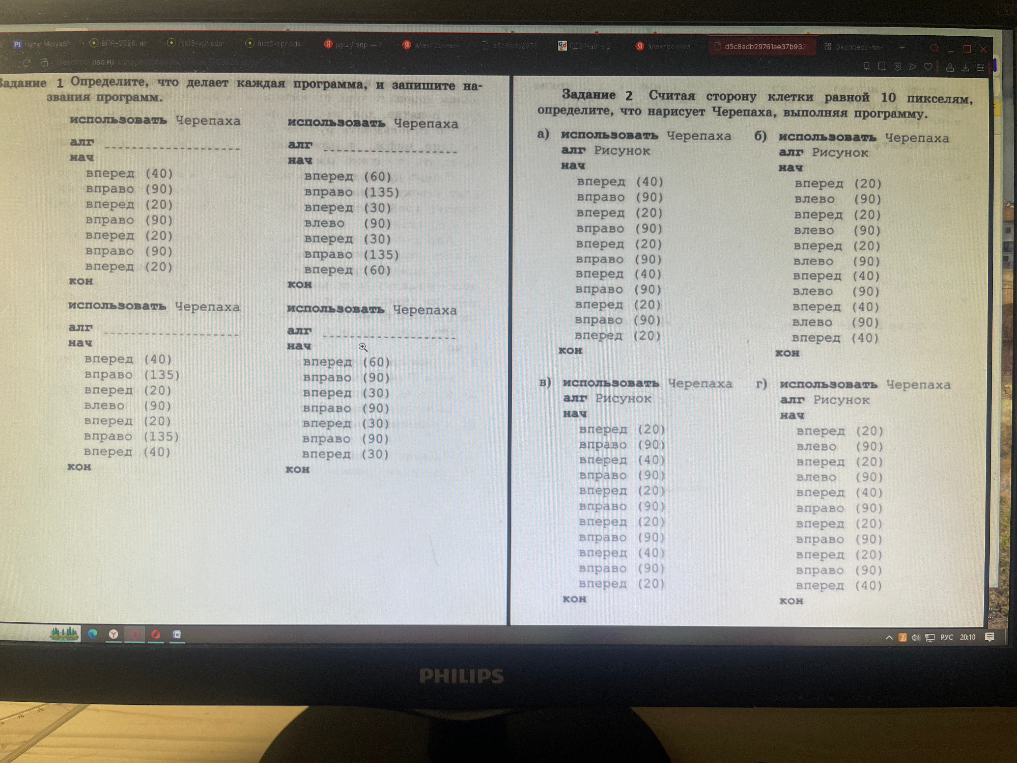
Task: Open the volume speaker tray icon
Action: (x=916, y=638)
